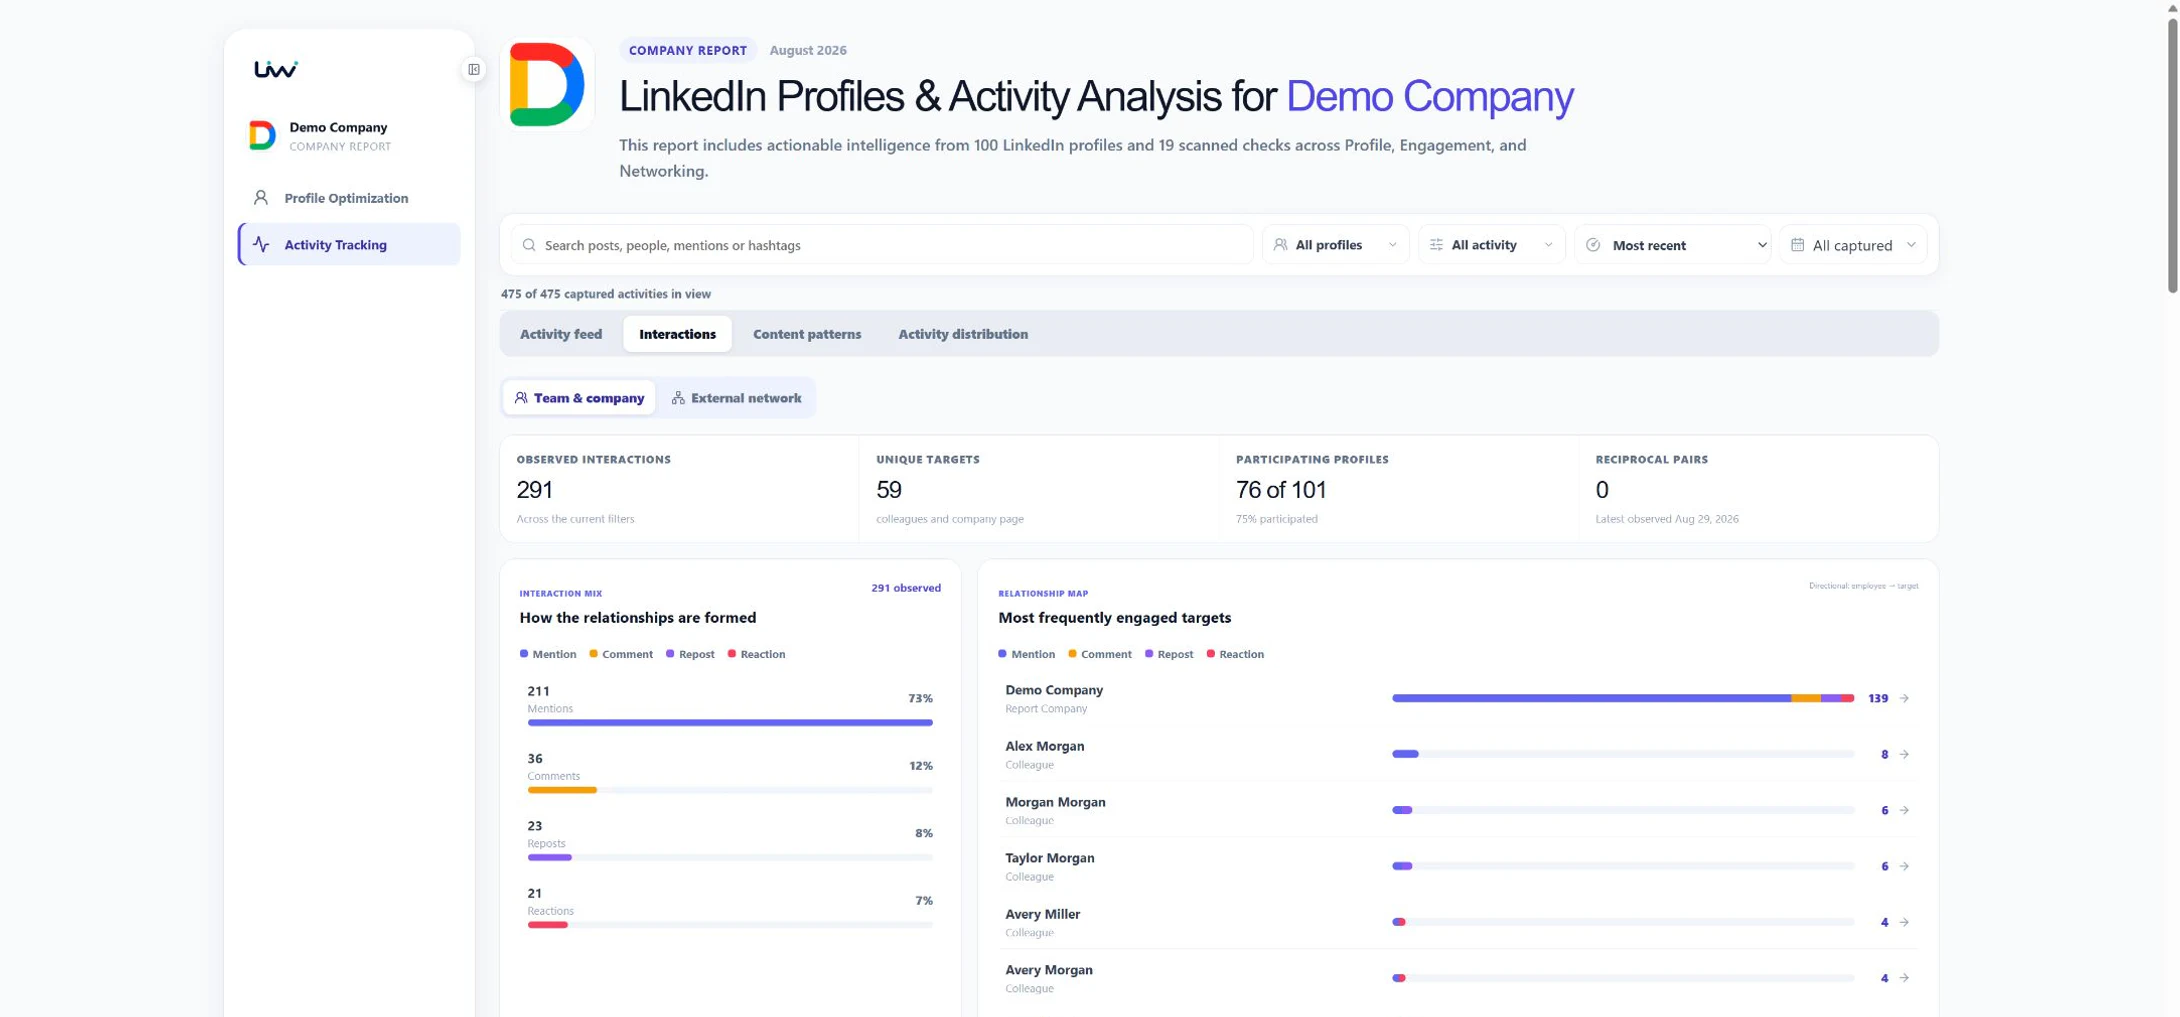Toggle Comment legend in Relationship Map

1100,654
